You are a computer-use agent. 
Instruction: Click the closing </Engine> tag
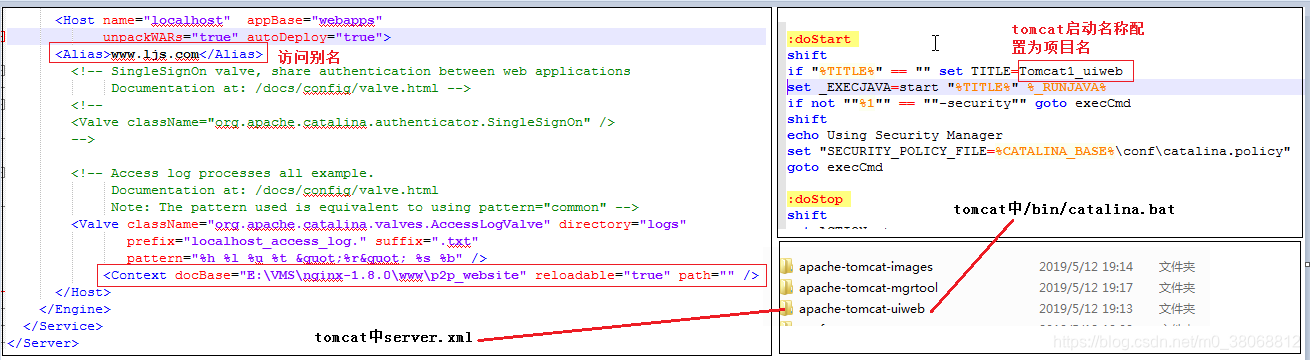pos(75,309)
